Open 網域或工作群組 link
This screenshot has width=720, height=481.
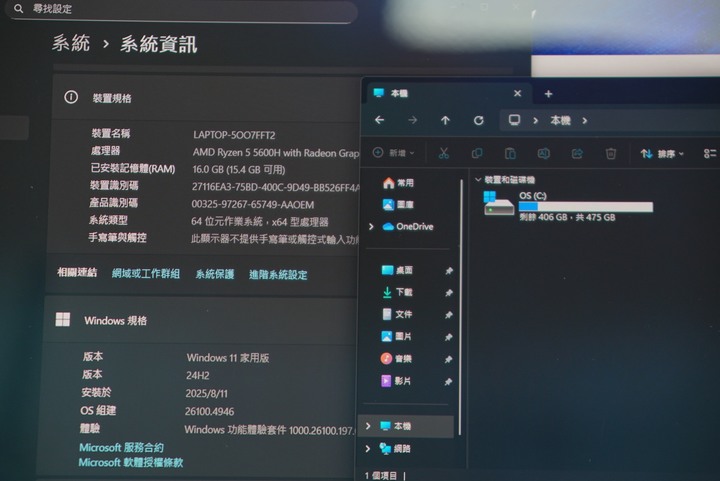(x=146, y=274)
